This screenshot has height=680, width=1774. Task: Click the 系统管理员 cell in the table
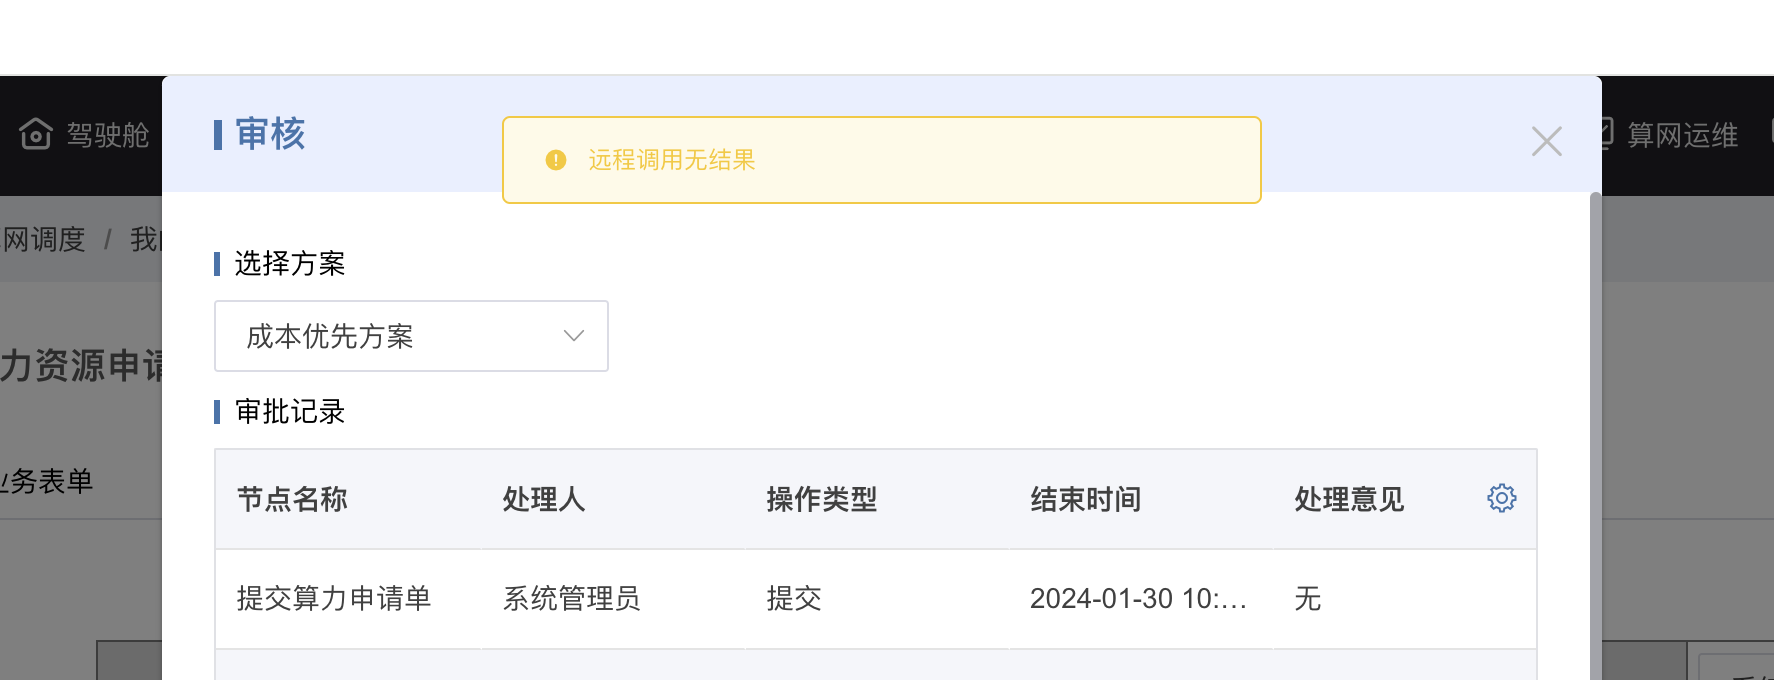click(x=571, y=598)
